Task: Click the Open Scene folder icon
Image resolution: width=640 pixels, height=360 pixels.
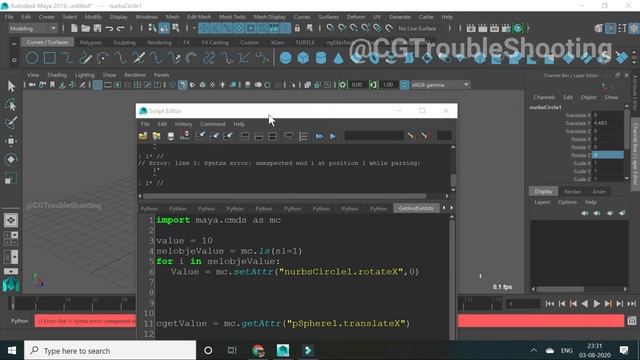Action: click(85, 28)
